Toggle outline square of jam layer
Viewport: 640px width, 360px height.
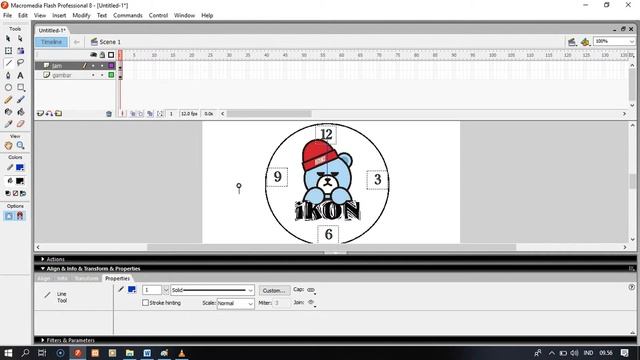point(111,66)
